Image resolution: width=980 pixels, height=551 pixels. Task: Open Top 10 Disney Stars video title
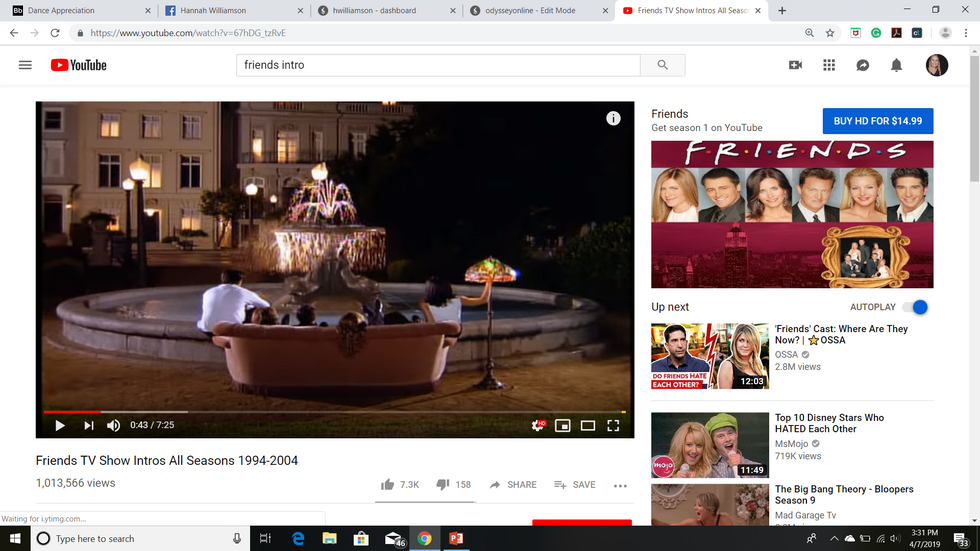pyautogui.click(x=829, y=424)
